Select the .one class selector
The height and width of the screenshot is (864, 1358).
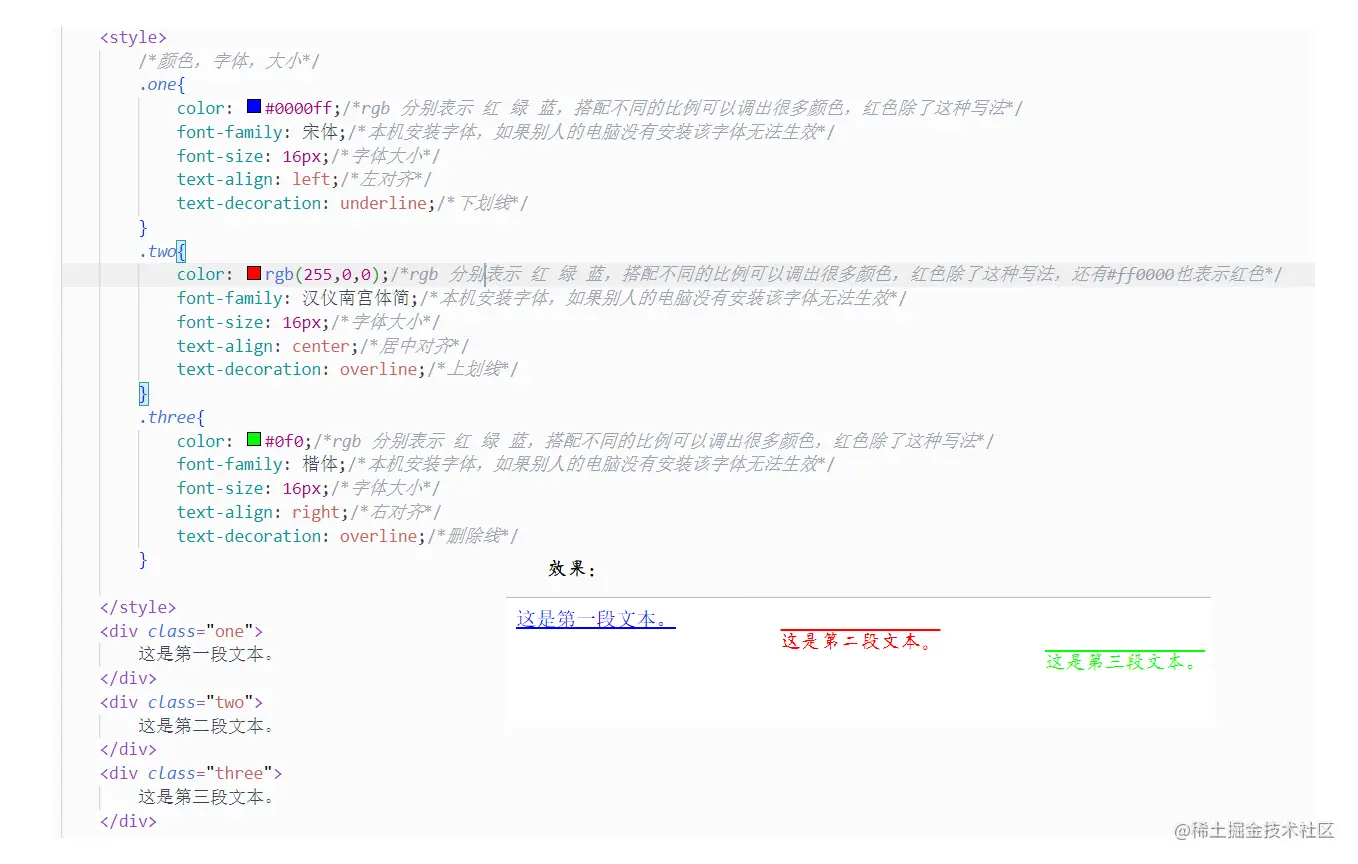158,85
